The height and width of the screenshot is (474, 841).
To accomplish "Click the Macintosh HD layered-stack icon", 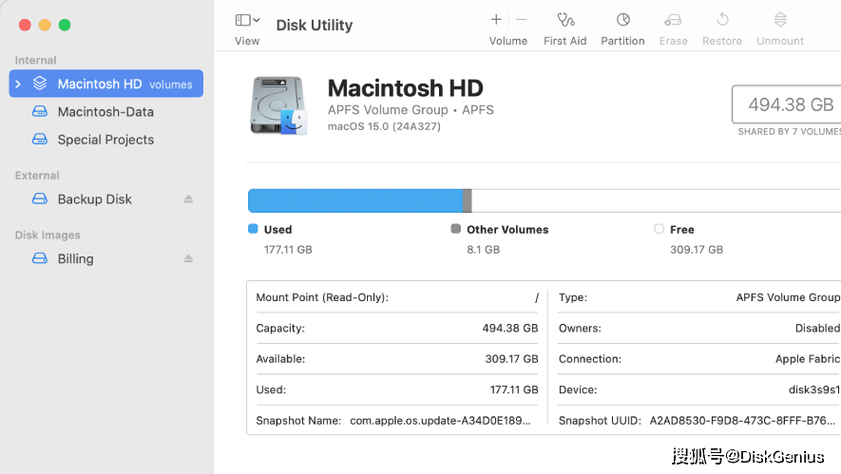I will 40,83.
